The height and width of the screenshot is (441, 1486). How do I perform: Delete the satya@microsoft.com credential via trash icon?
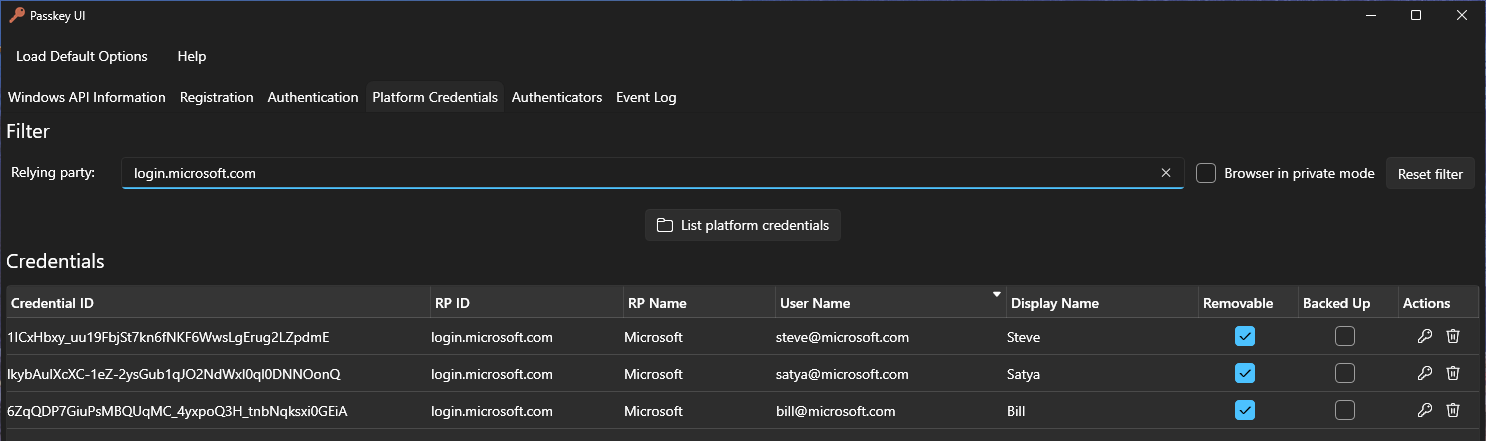click(1453, 373)
